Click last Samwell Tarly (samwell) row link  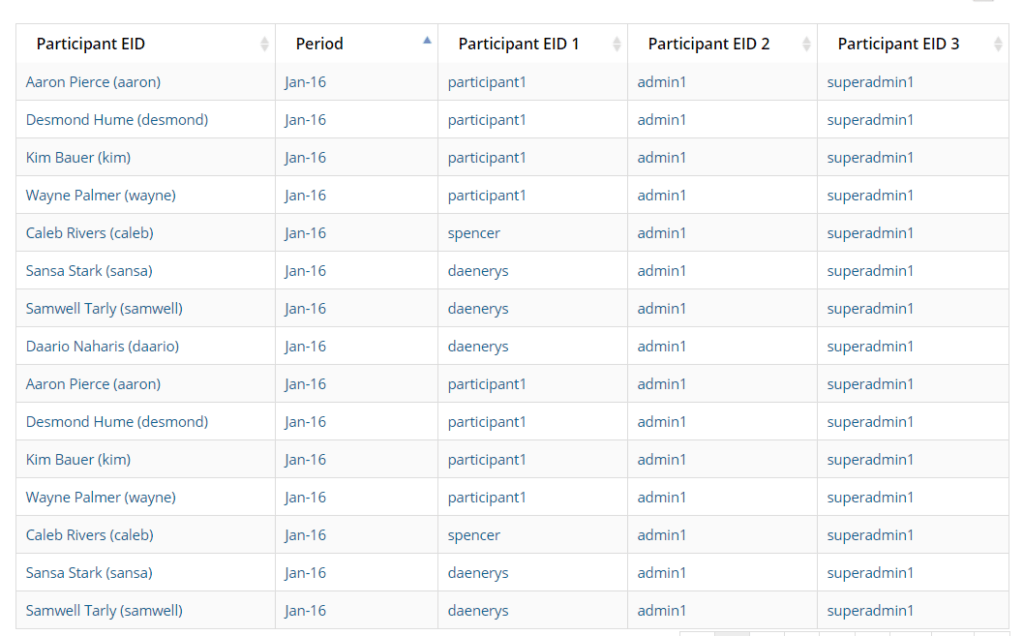tap(104, 610)
